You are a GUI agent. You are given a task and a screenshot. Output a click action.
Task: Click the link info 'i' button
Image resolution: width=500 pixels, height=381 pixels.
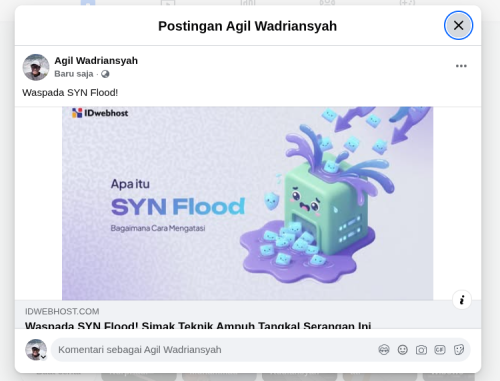tap(462, 300)
